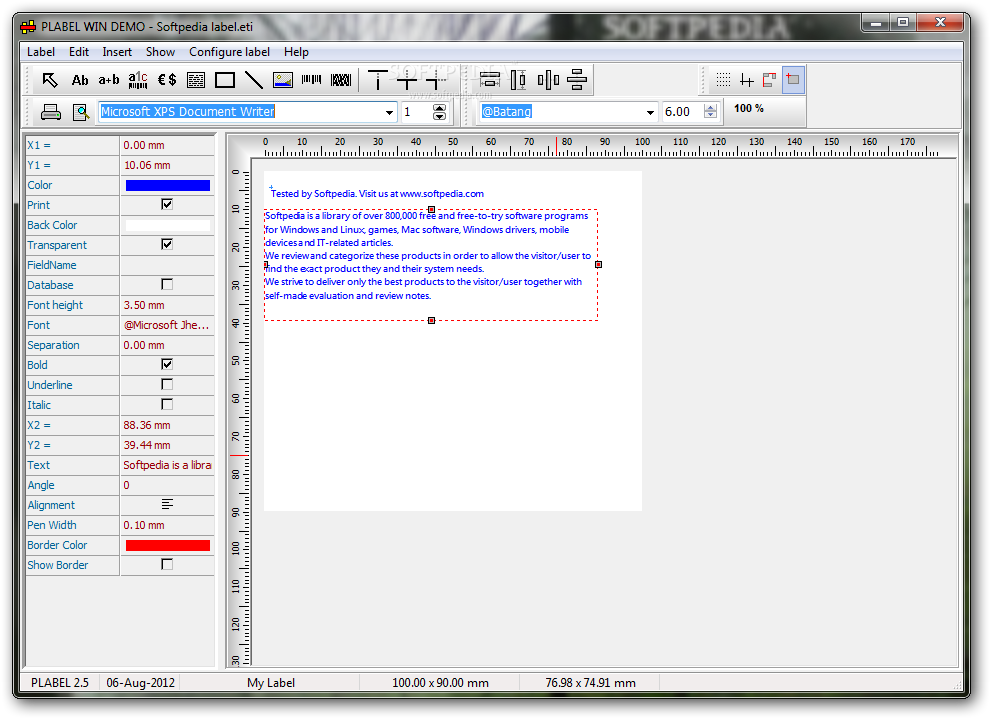991x719 pixels.
Task: Click the Angle value 0
Action: [167, 485]
